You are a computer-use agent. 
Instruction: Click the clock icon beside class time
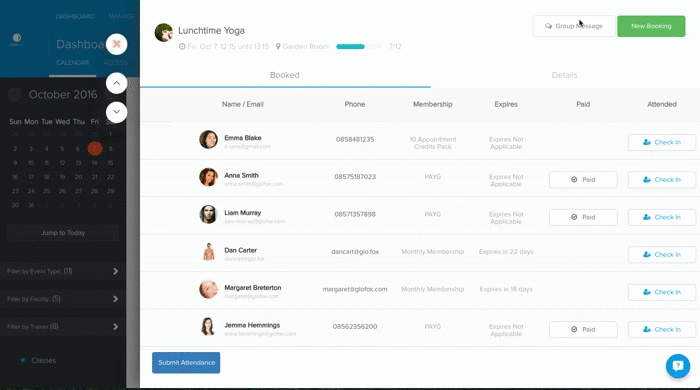[x=182, y=46]
